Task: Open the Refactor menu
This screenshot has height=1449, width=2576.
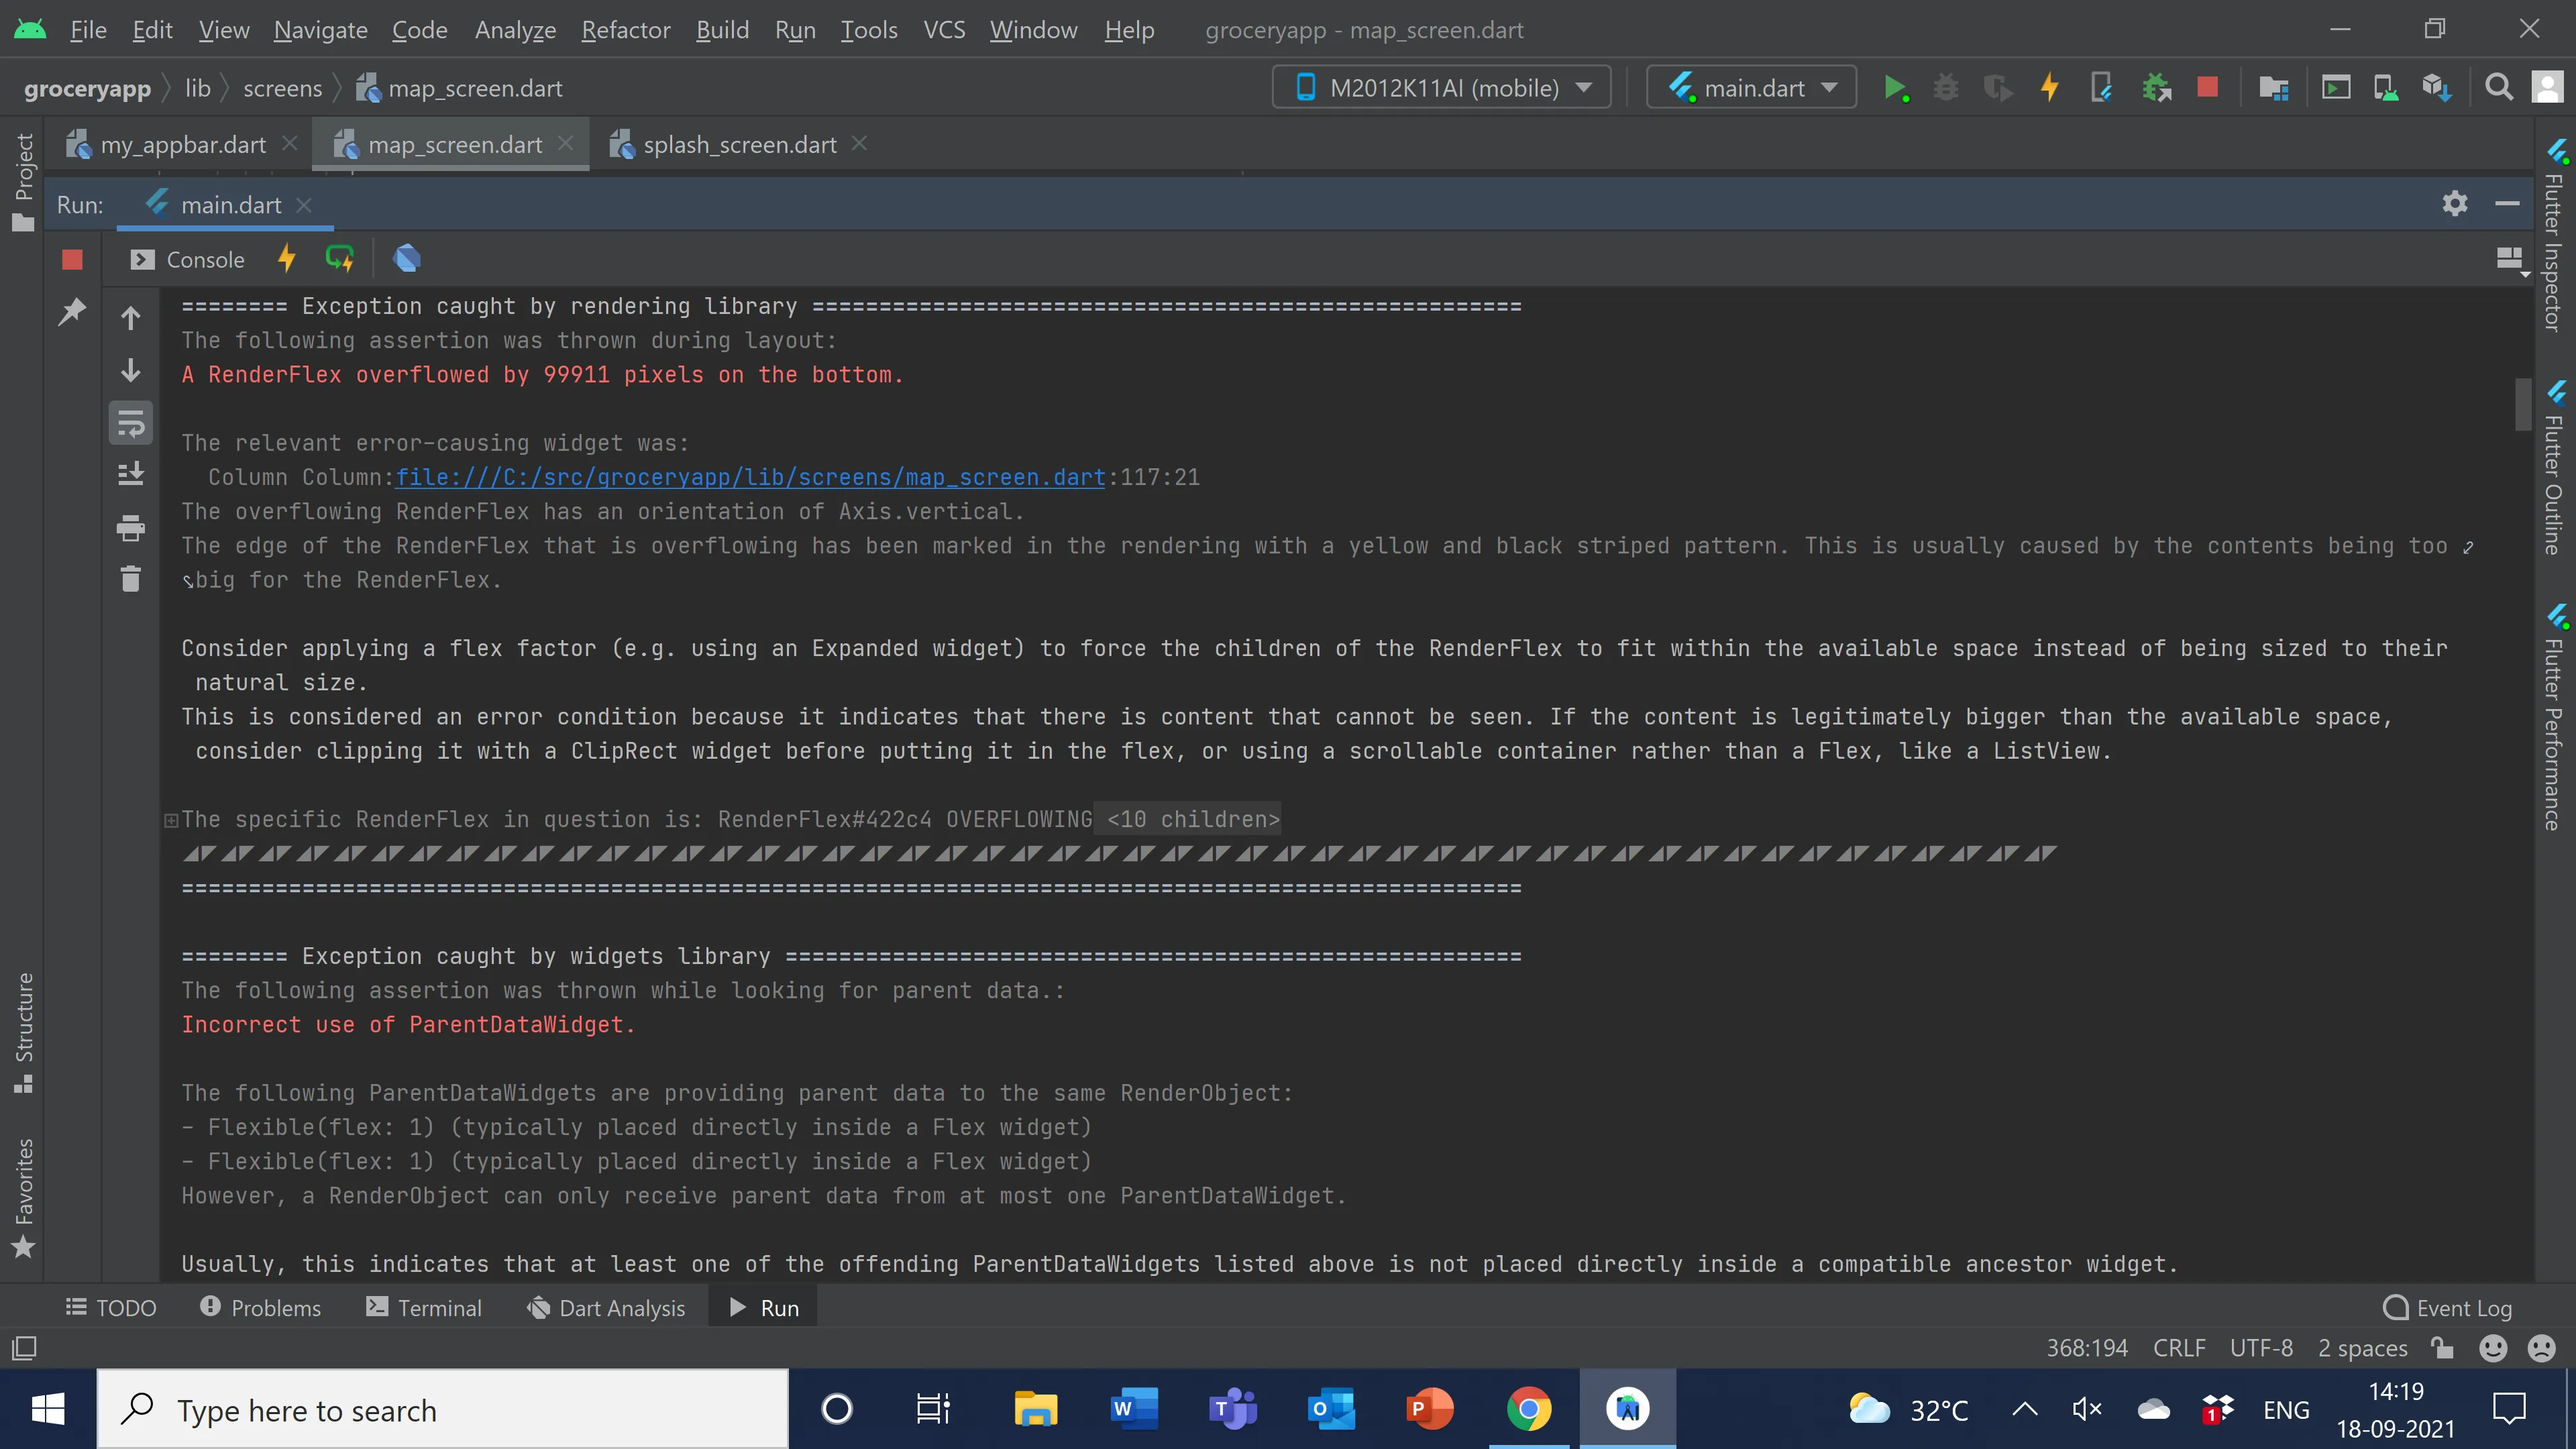Action: tap(625, 30)
